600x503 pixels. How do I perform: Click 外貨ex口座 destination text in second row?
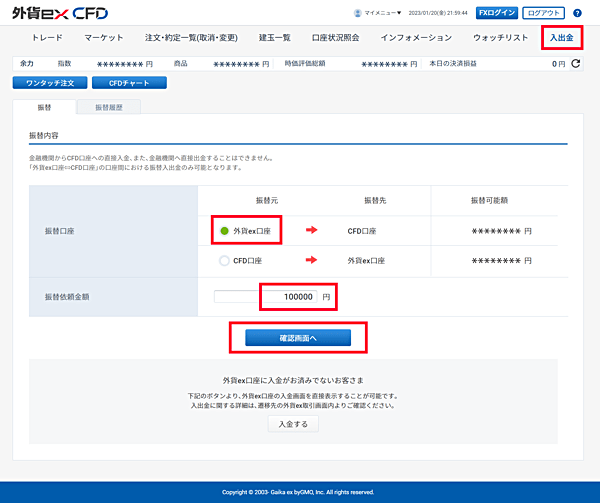pos(366,261)
